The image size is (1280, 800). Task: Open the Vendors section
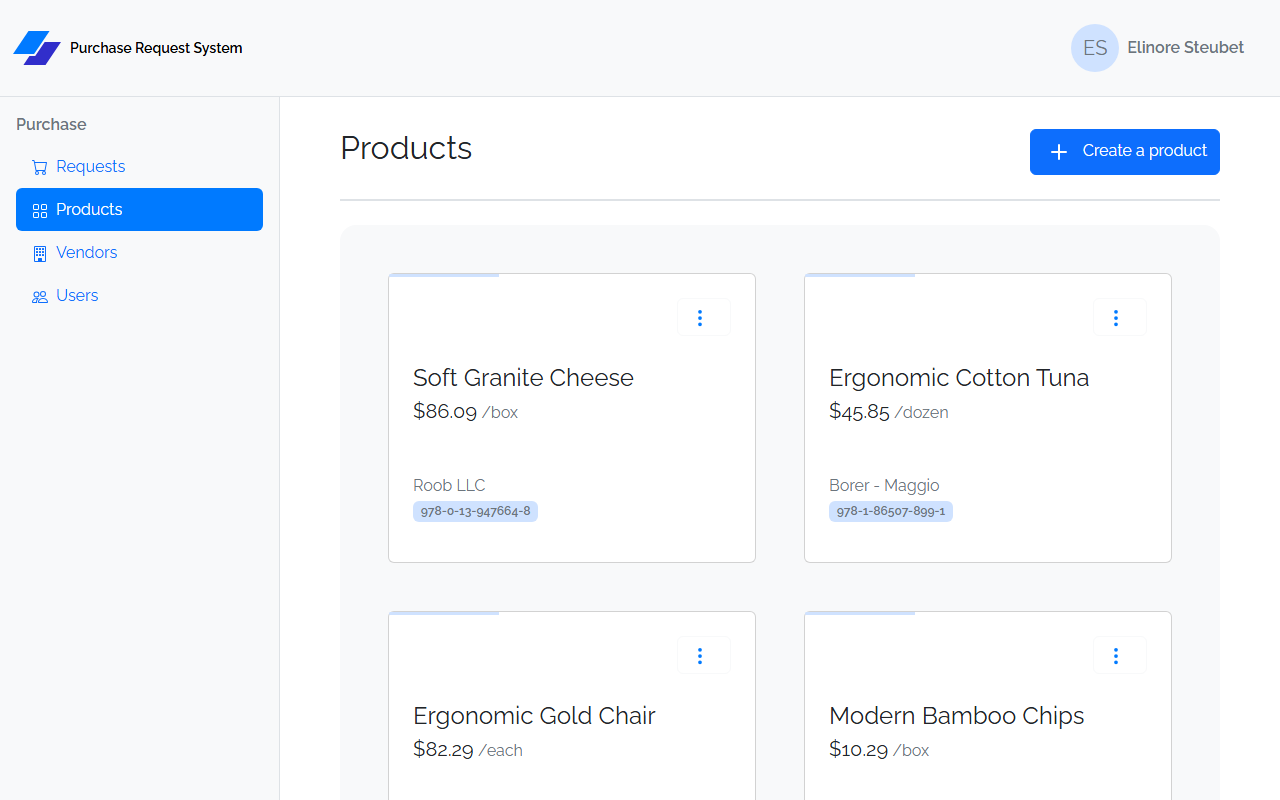[x=139, y=253]
